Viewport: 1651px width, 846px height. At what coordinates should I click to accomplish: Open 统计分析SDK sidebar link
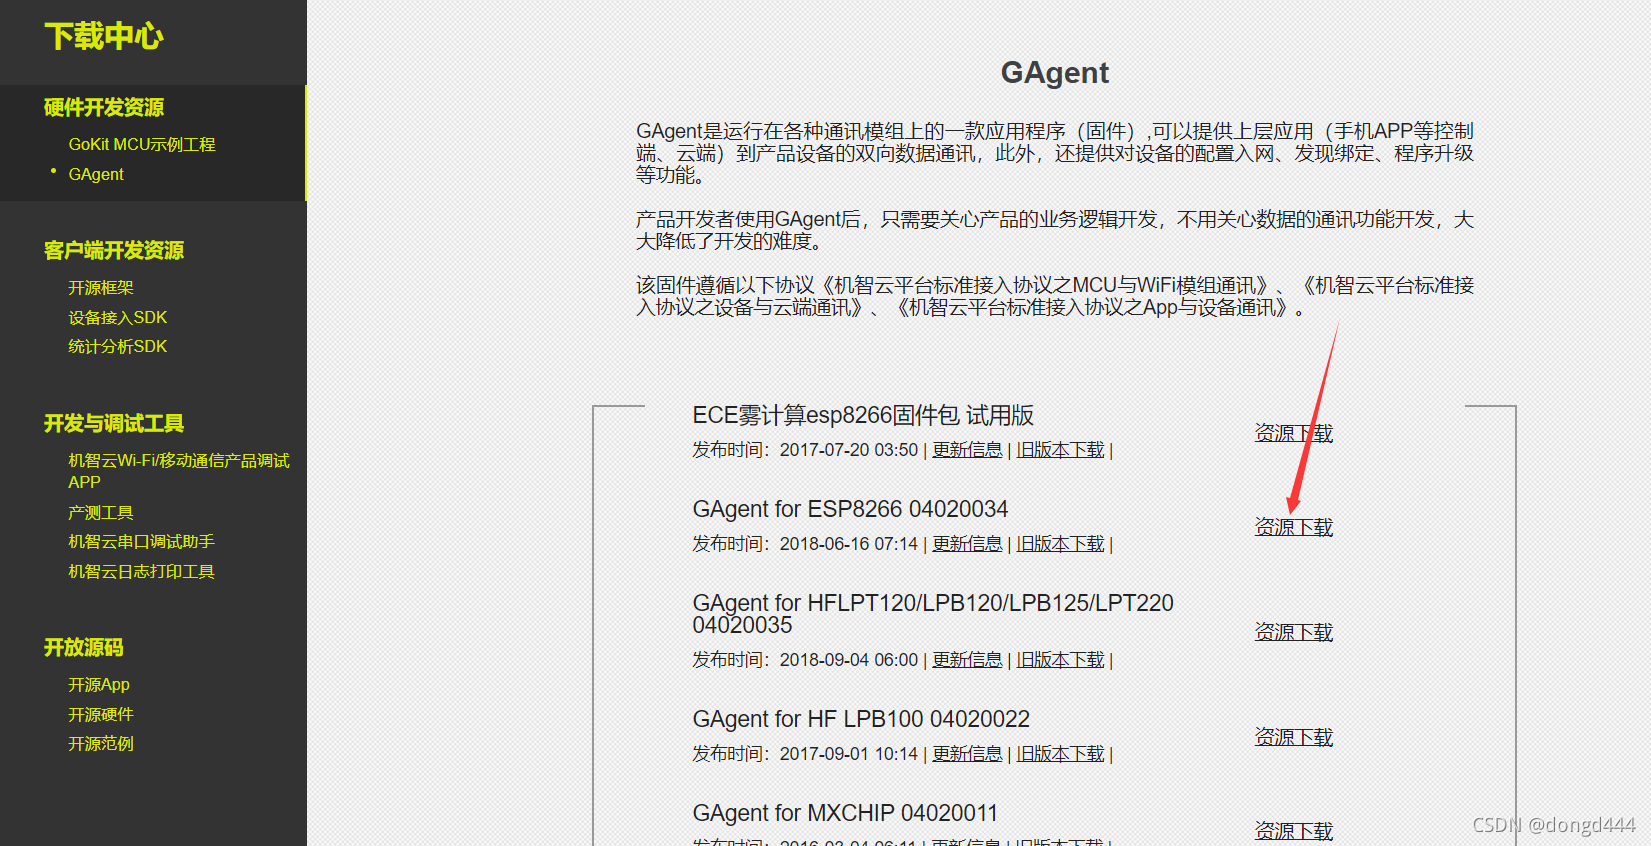coord(118,346)
